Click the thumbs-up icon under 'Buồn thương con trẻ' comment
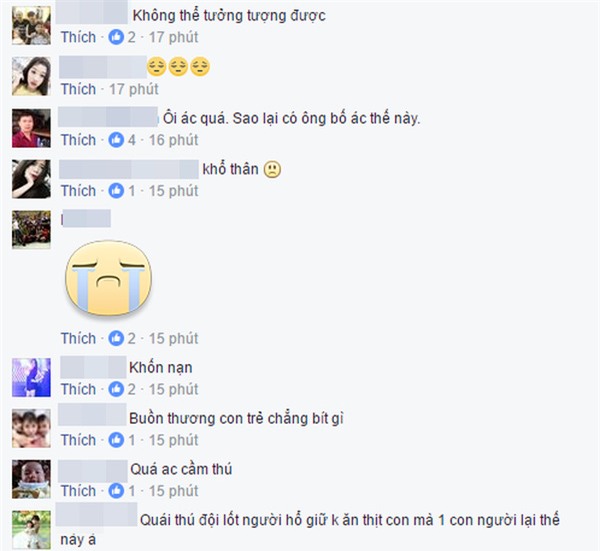 pos(116,440)
